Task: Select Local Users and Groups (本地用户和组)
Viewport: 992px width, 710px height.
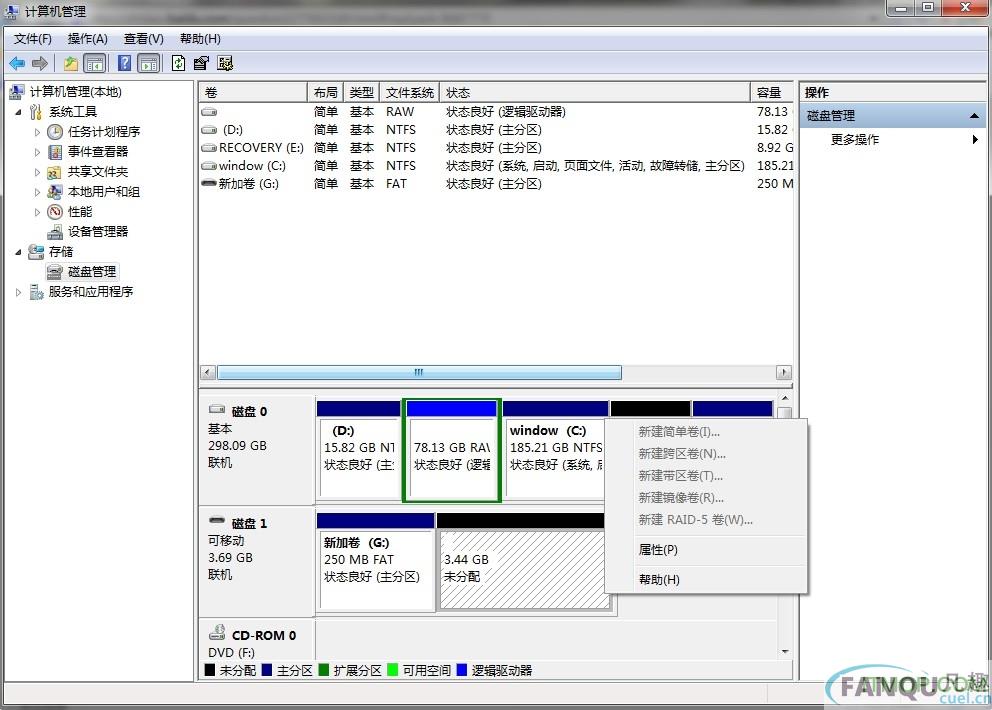Action: click(104, 192)
